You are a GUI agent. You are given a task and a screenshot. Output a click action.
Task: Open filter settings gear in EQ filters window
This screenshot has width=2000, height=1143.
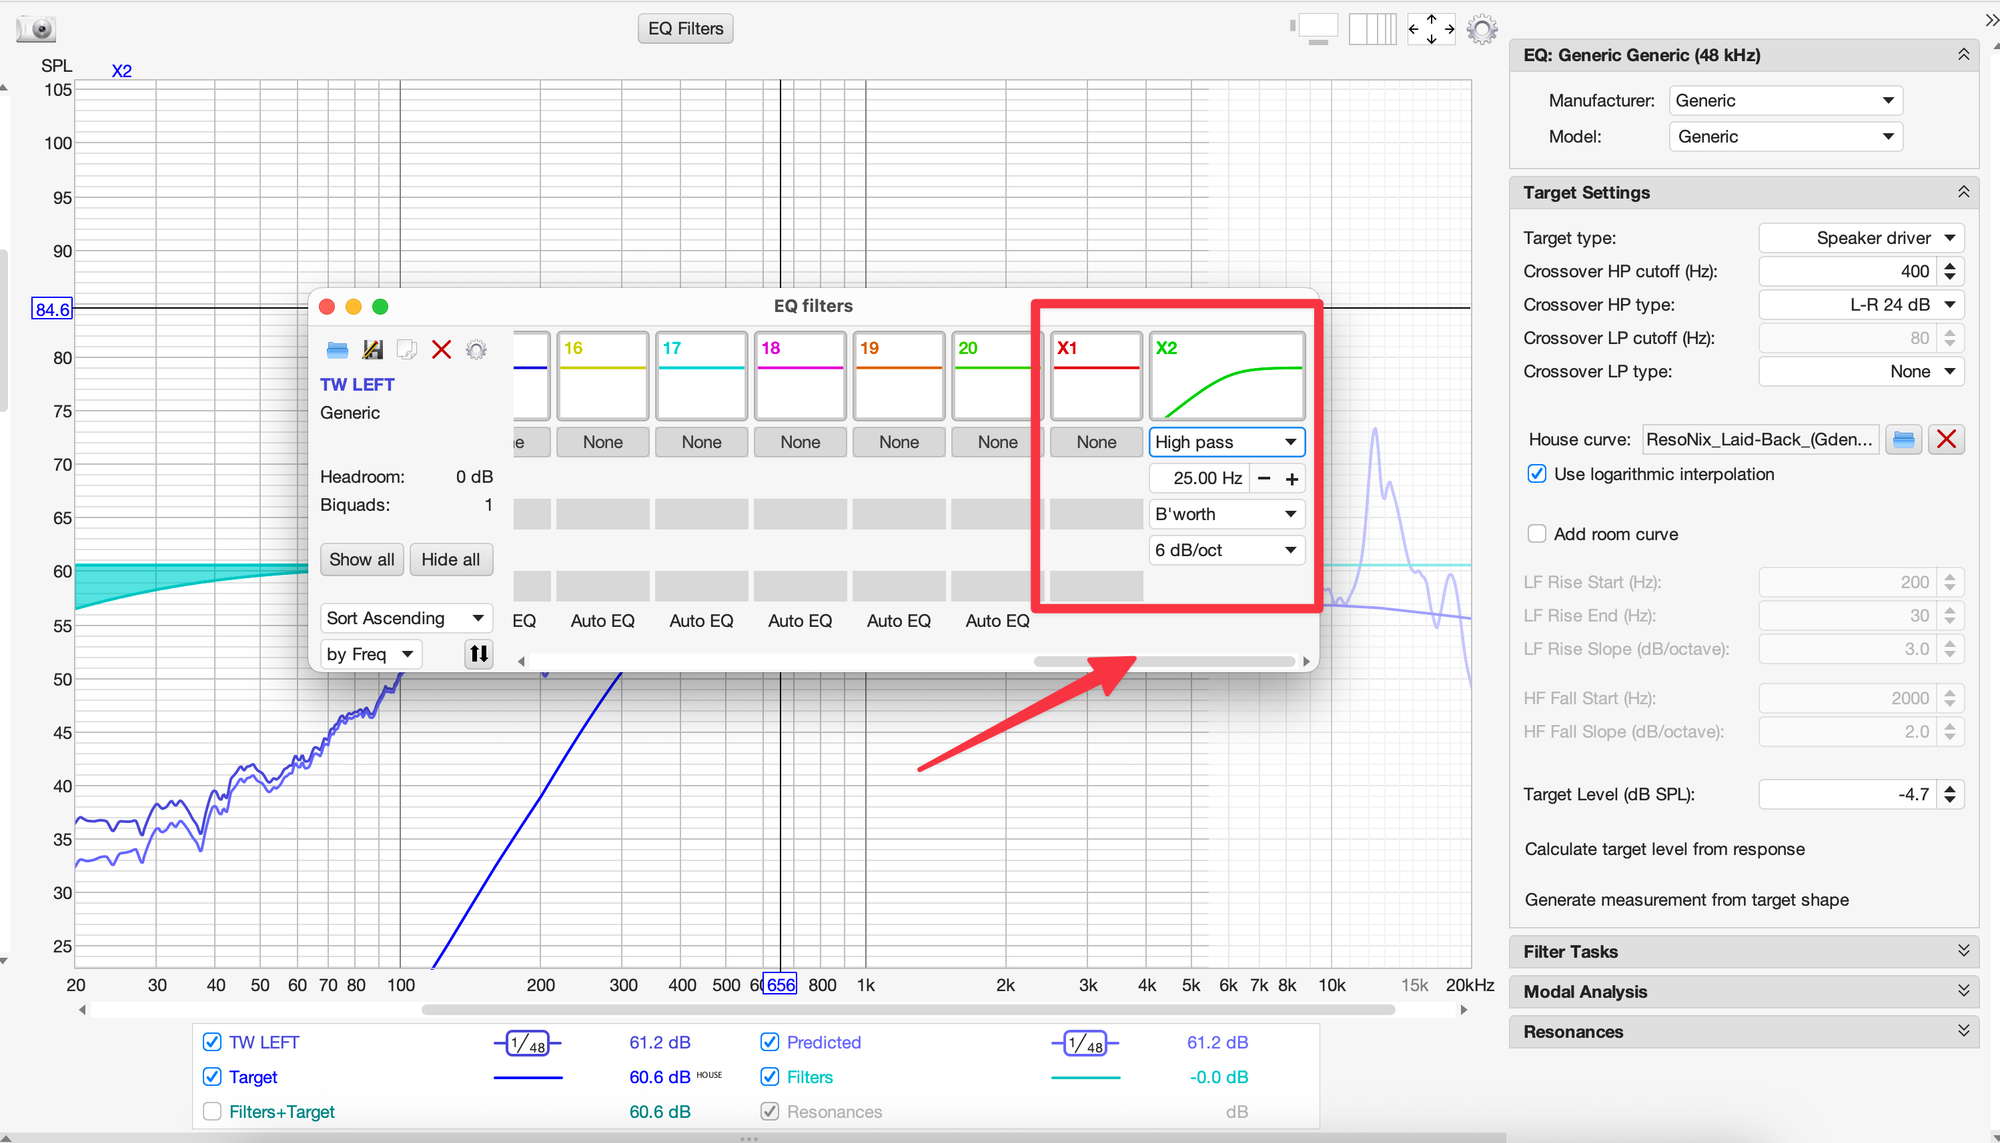point(476,349)
